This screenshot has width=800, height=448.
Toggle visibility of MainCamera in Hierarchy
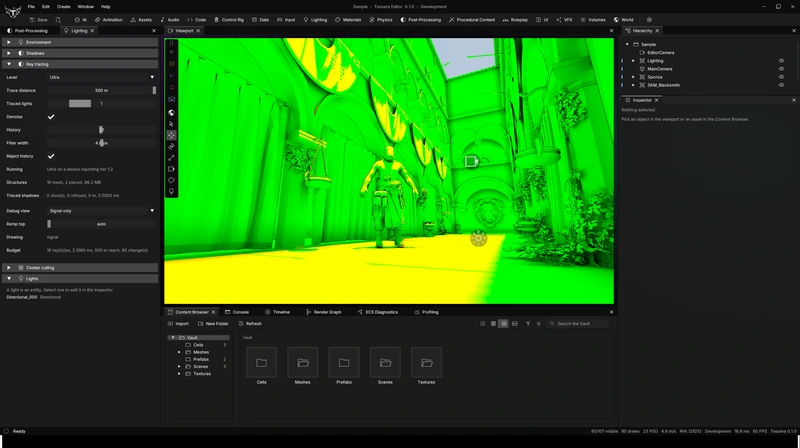pos(781,69)
